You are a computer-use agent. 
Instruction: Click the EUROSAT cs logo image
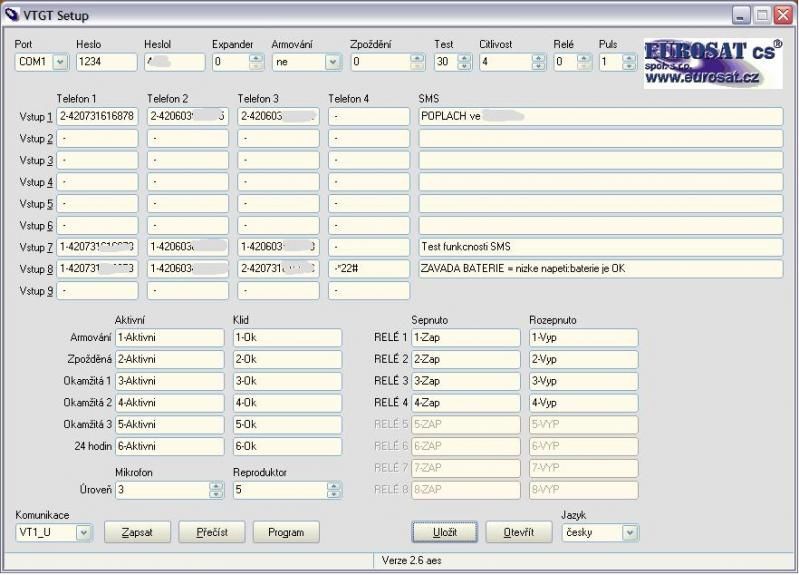[x=713, y=64]
